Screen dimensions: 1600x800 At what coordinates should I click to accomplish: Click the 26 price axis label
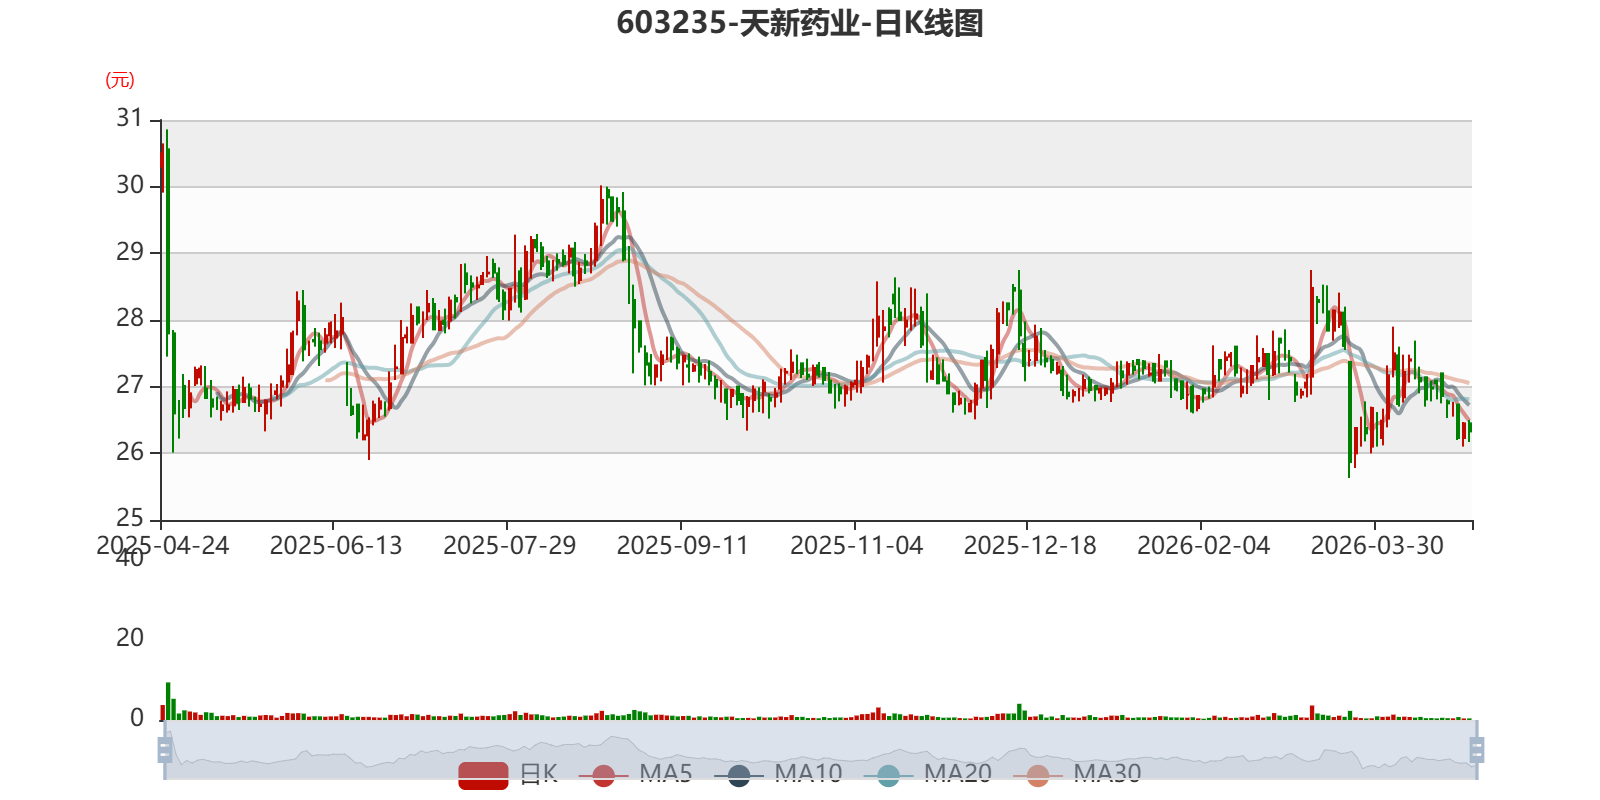[x=130, y=452]
